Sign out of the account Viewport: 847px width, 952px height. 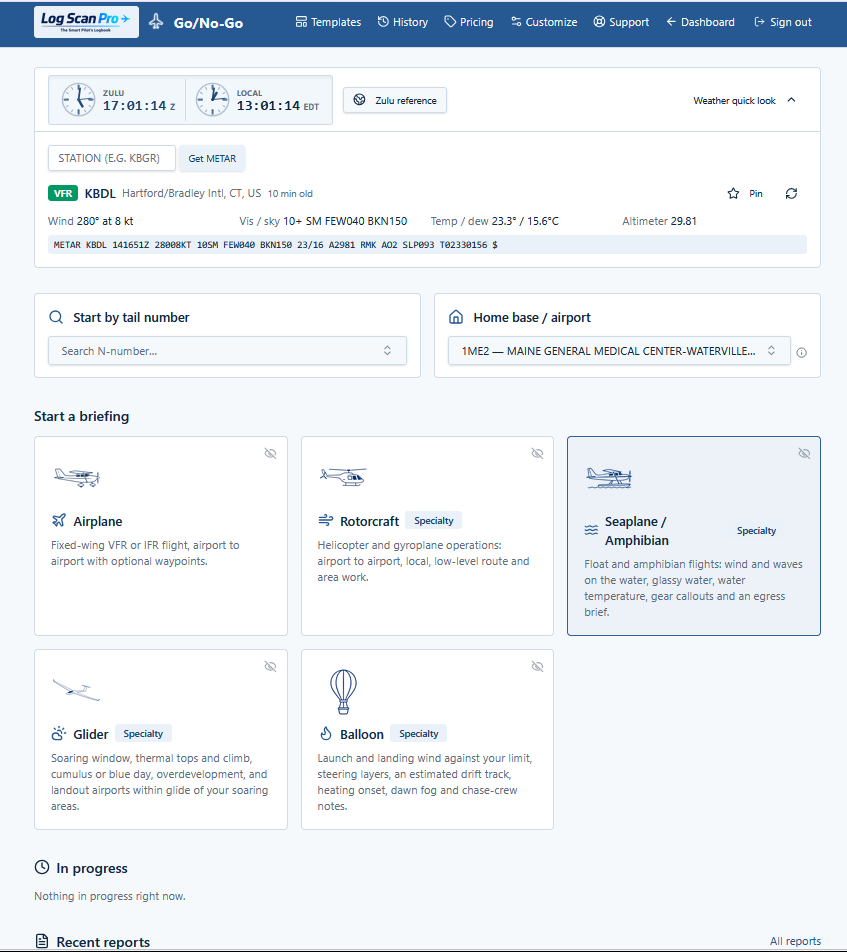pyautogui.click(x=783, y=22)
